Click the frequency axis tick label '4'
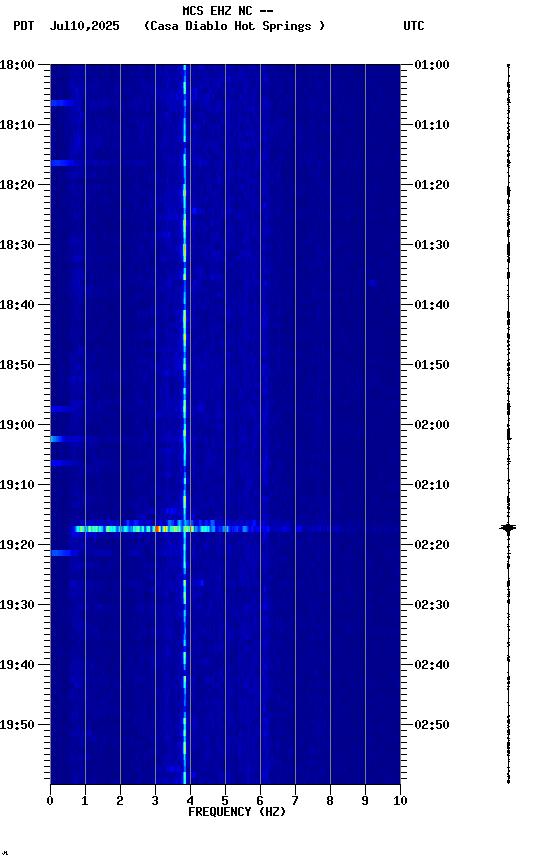This screenshot has width=552, height=864. pyautogui.click(x=190, y=801)
